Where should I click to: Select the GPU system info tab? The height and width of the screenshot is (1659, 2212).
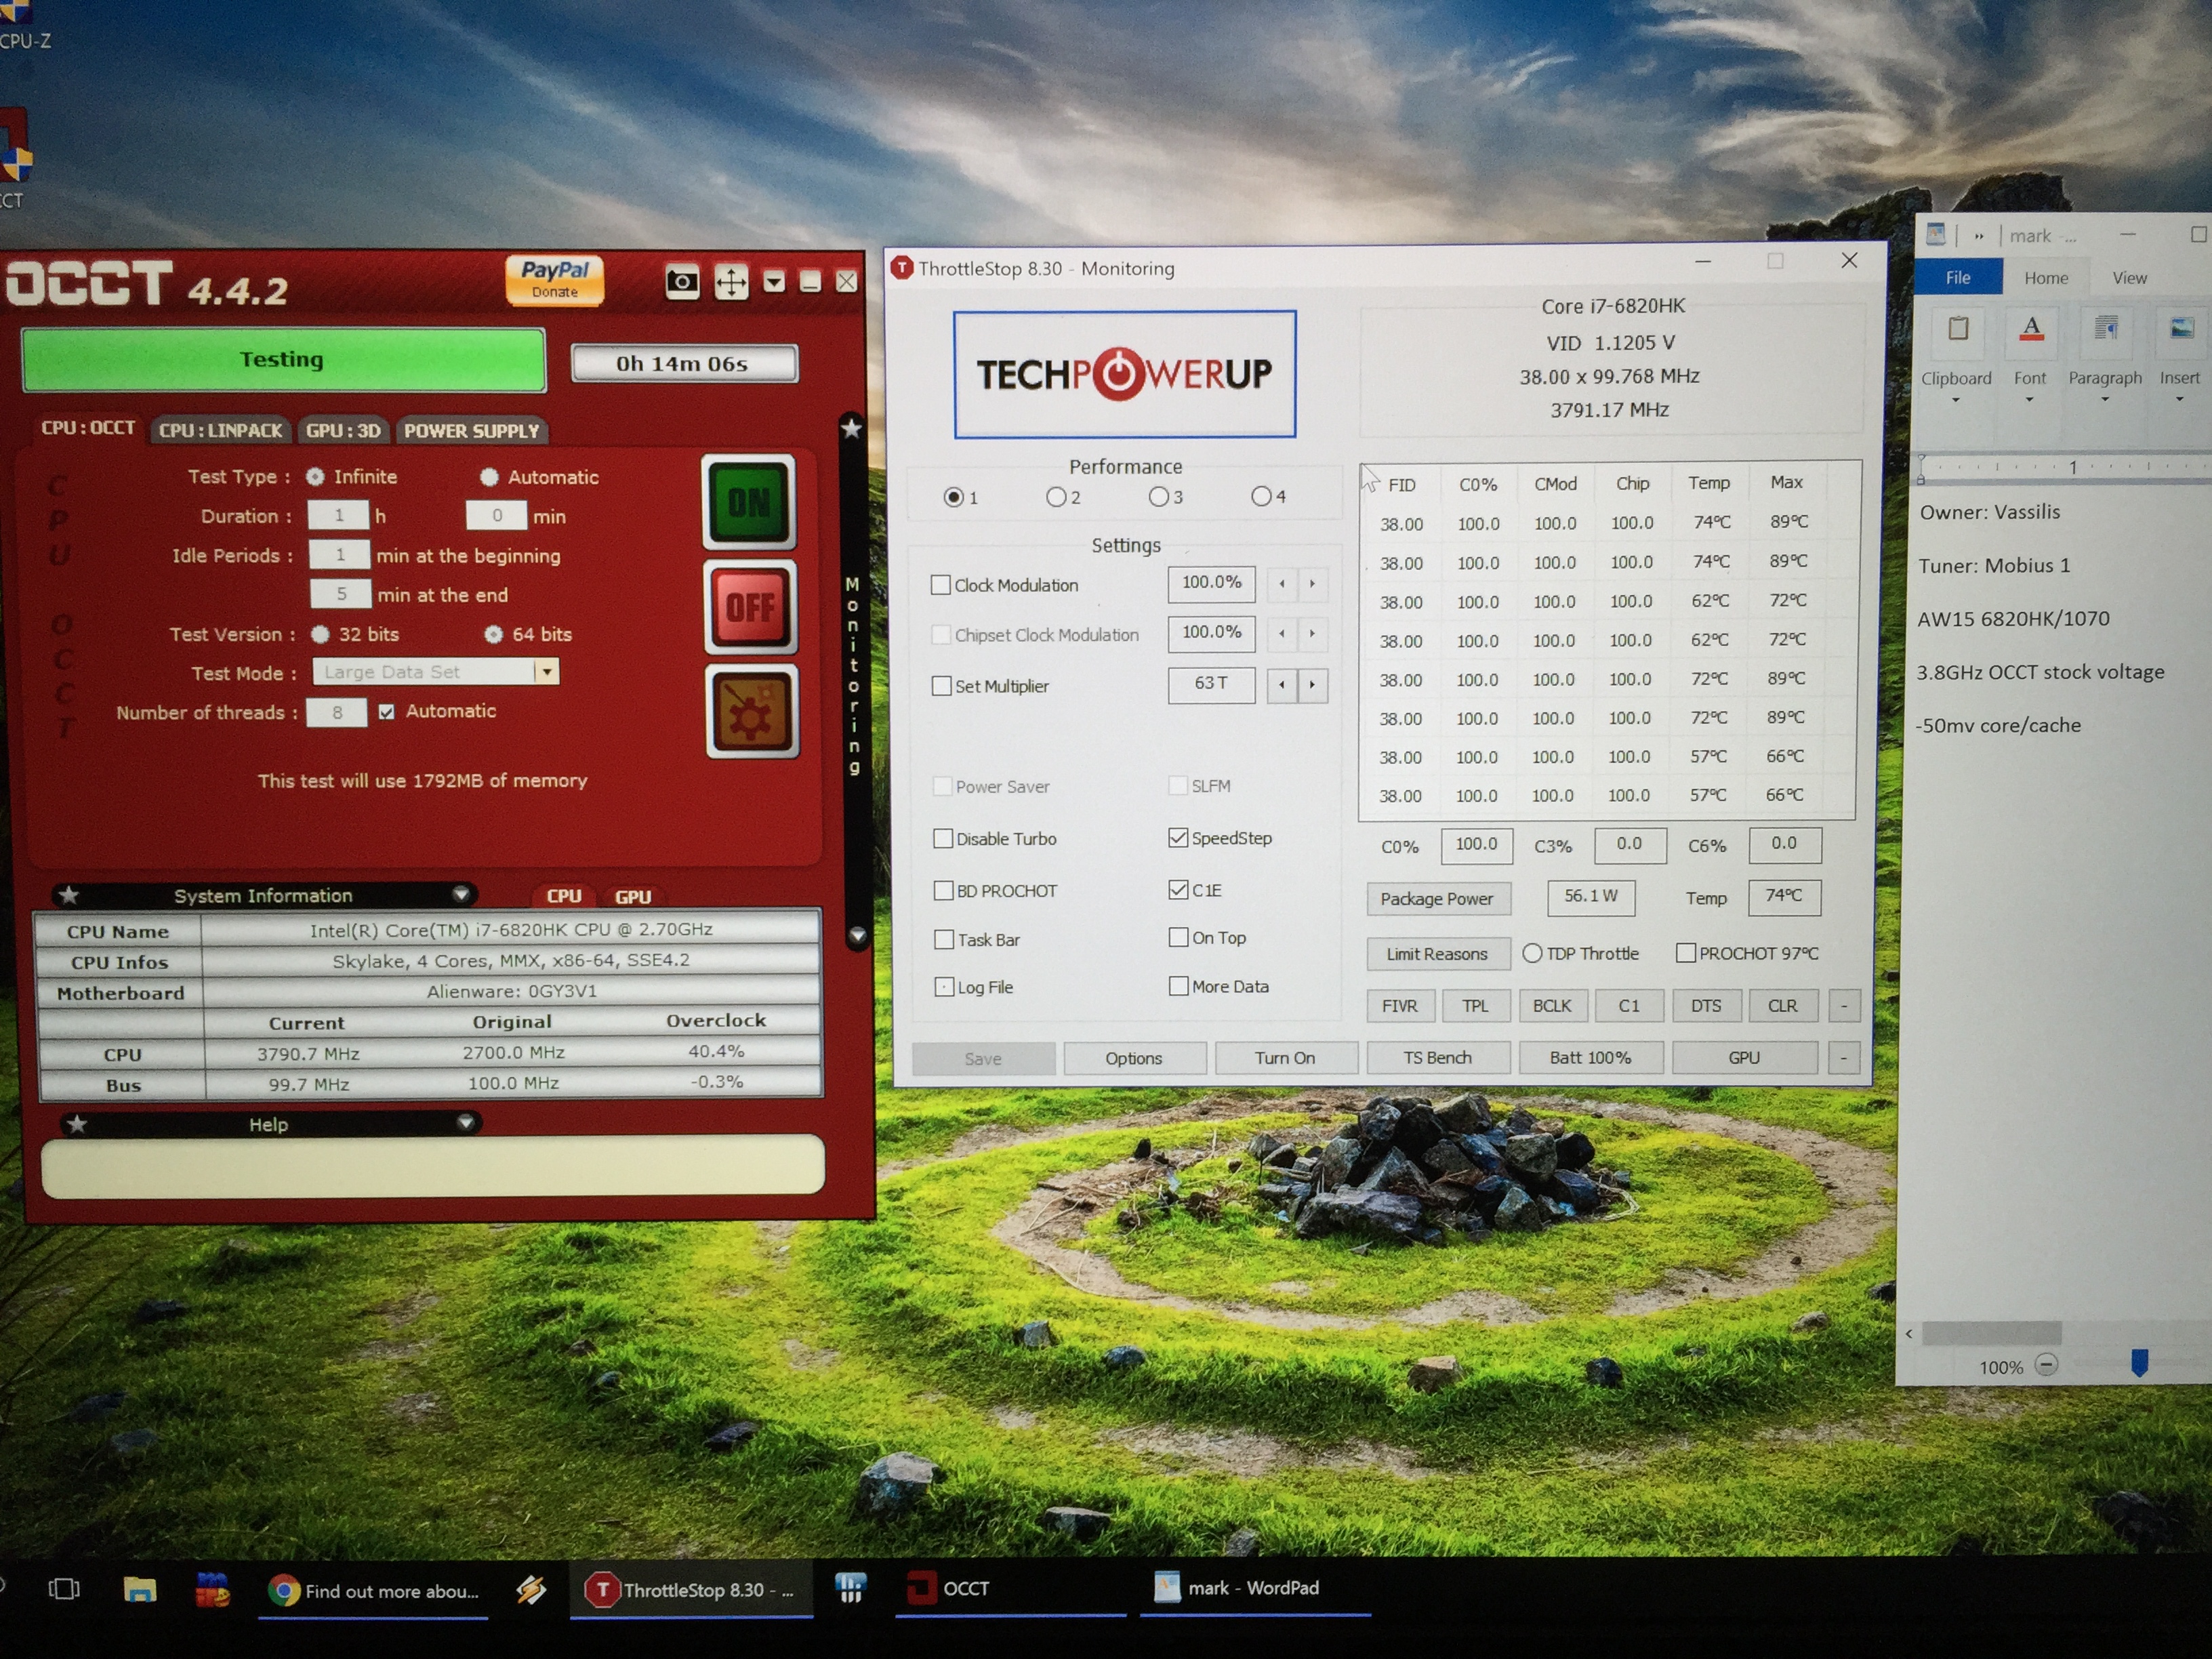632,897
